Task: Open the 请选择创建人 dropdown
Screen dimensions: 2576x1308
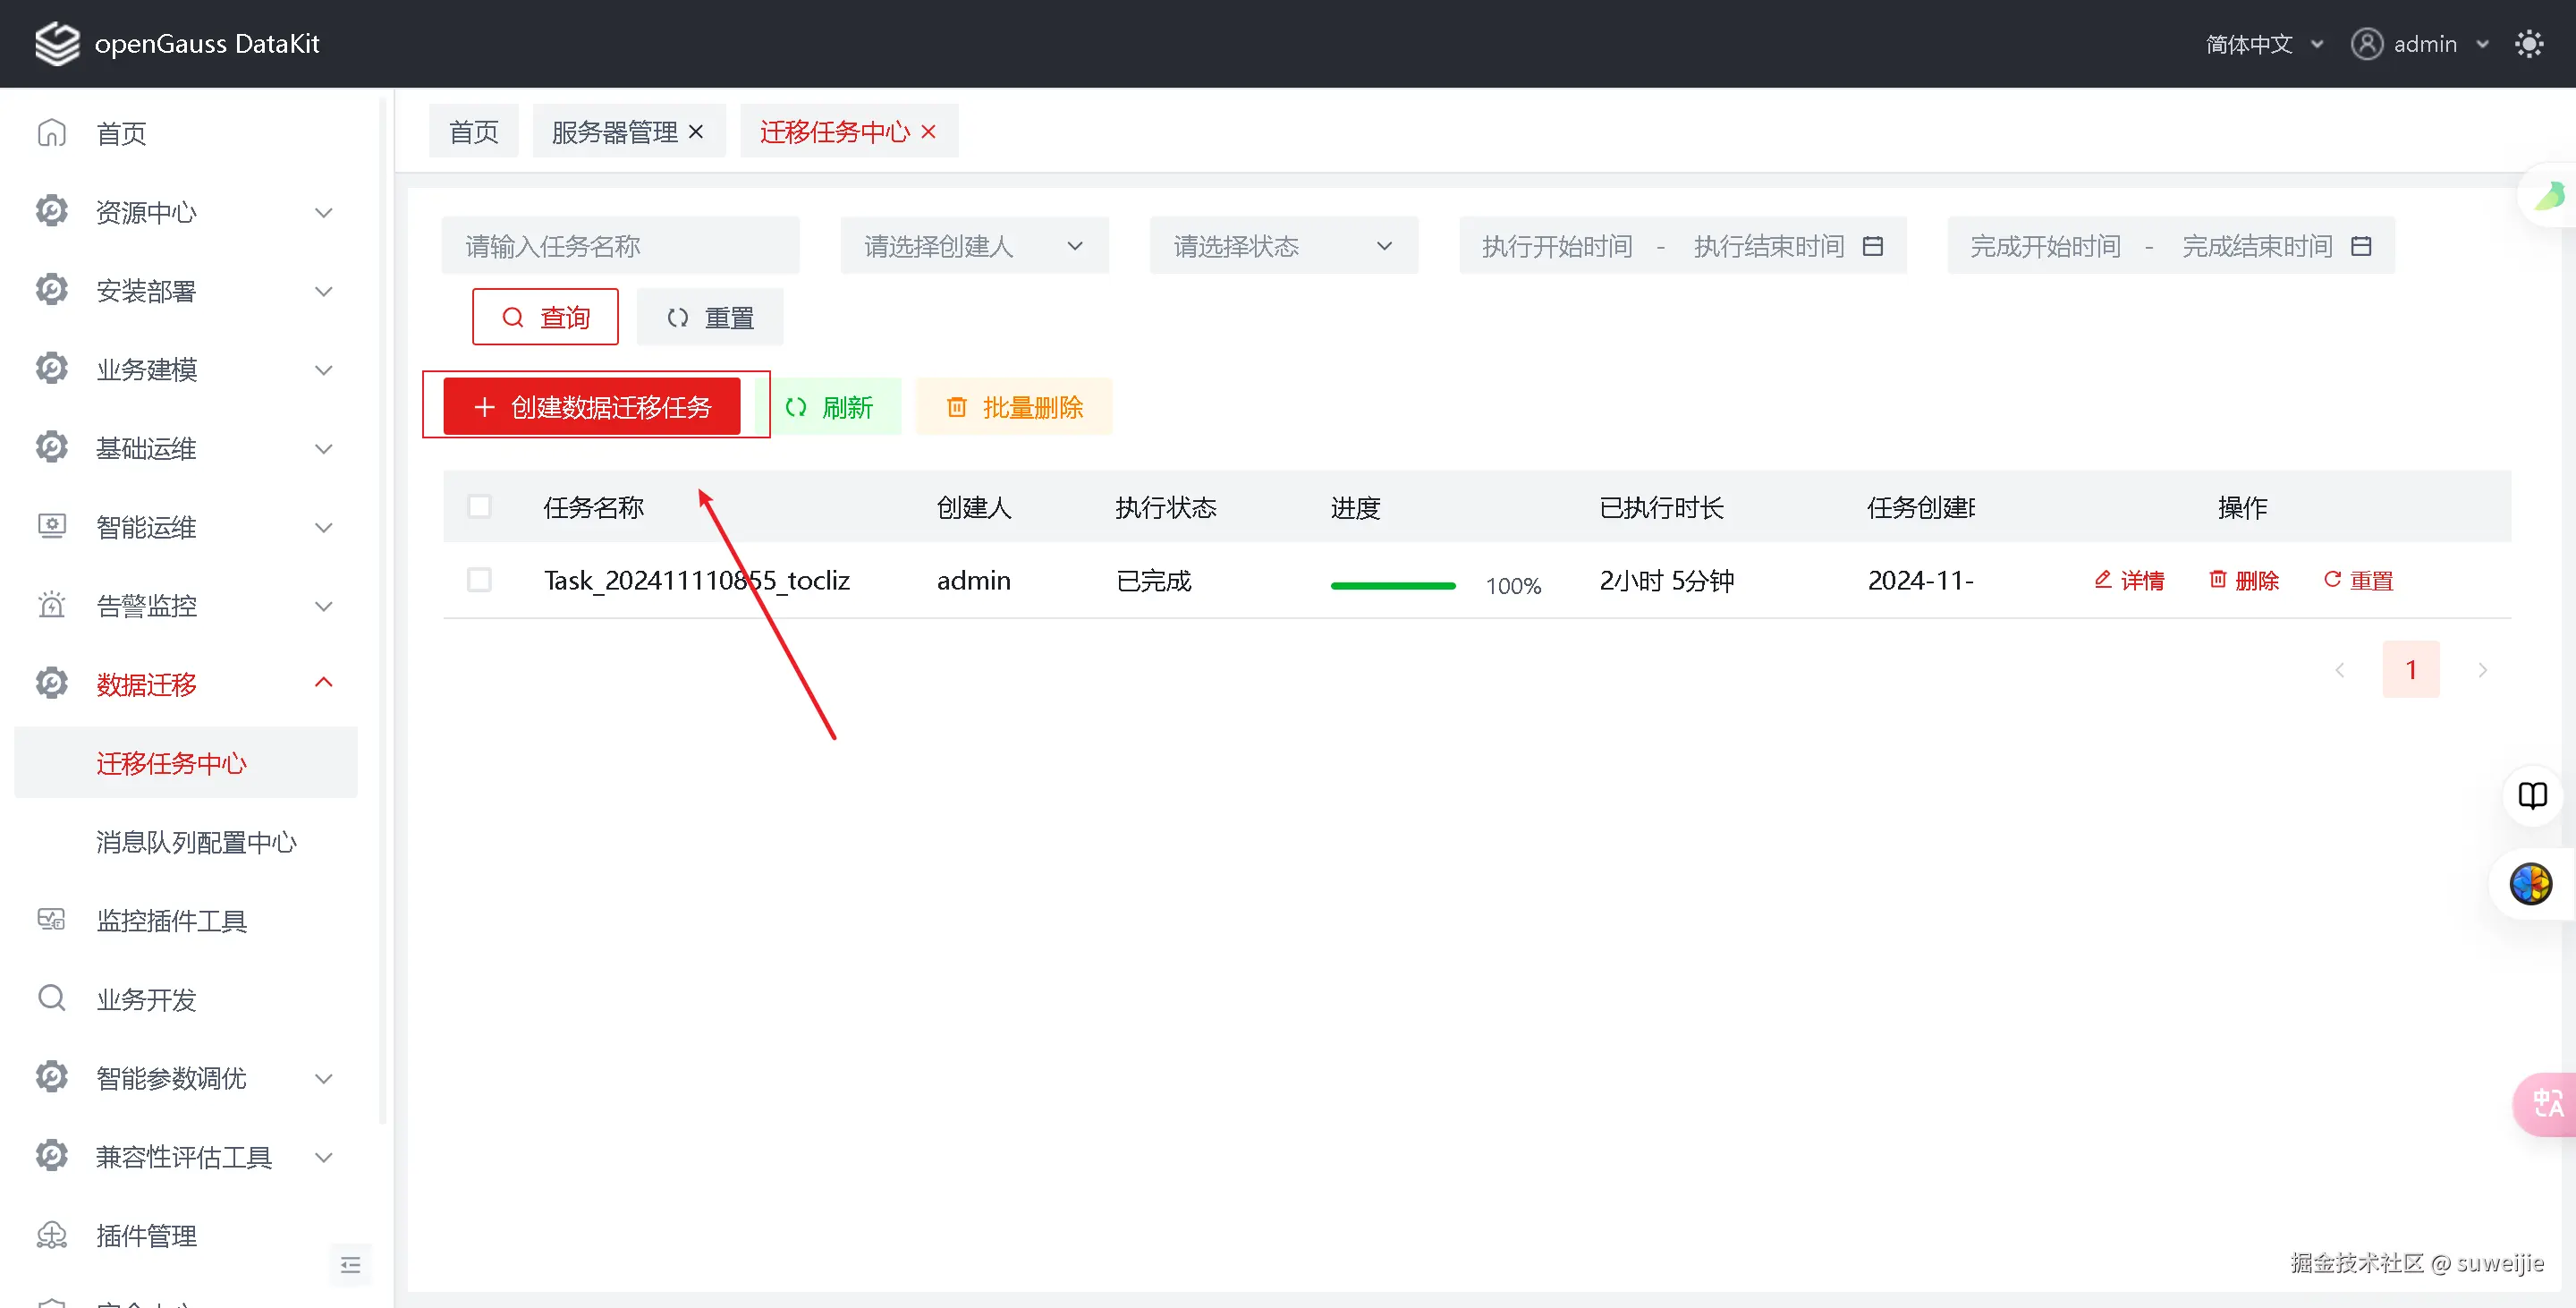Action: tap(974, 246)
